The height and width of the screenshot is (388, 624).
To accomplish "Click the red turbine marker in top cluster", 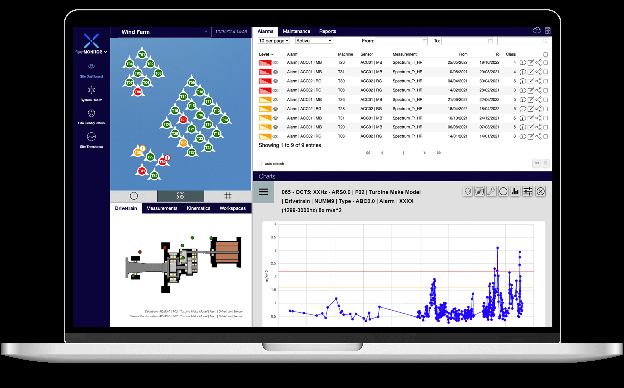I will pos(138,92).
